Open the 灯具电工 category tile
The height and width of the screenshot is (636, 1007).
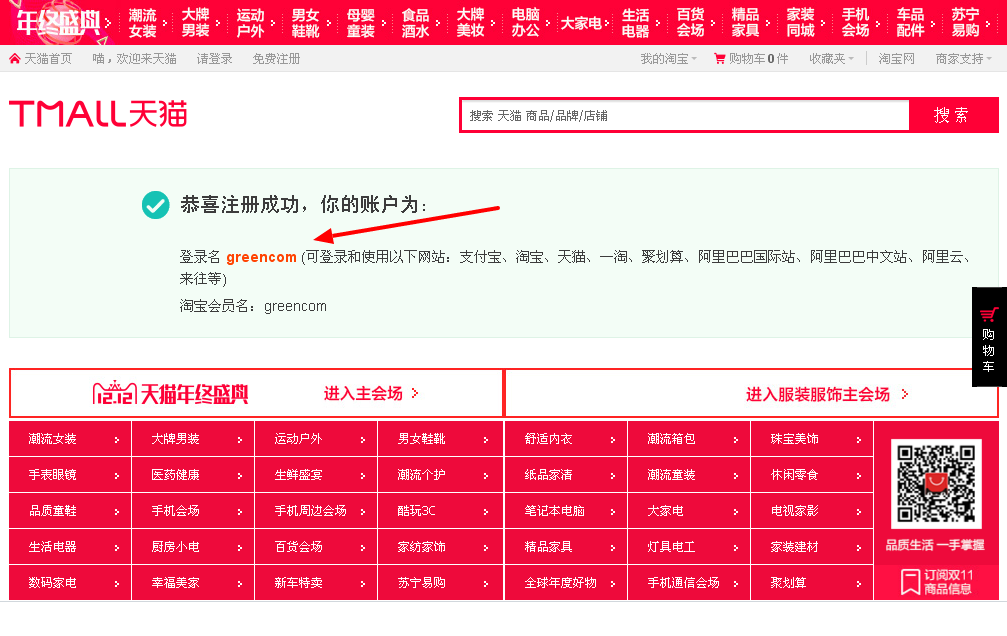(x=689, y=547)
